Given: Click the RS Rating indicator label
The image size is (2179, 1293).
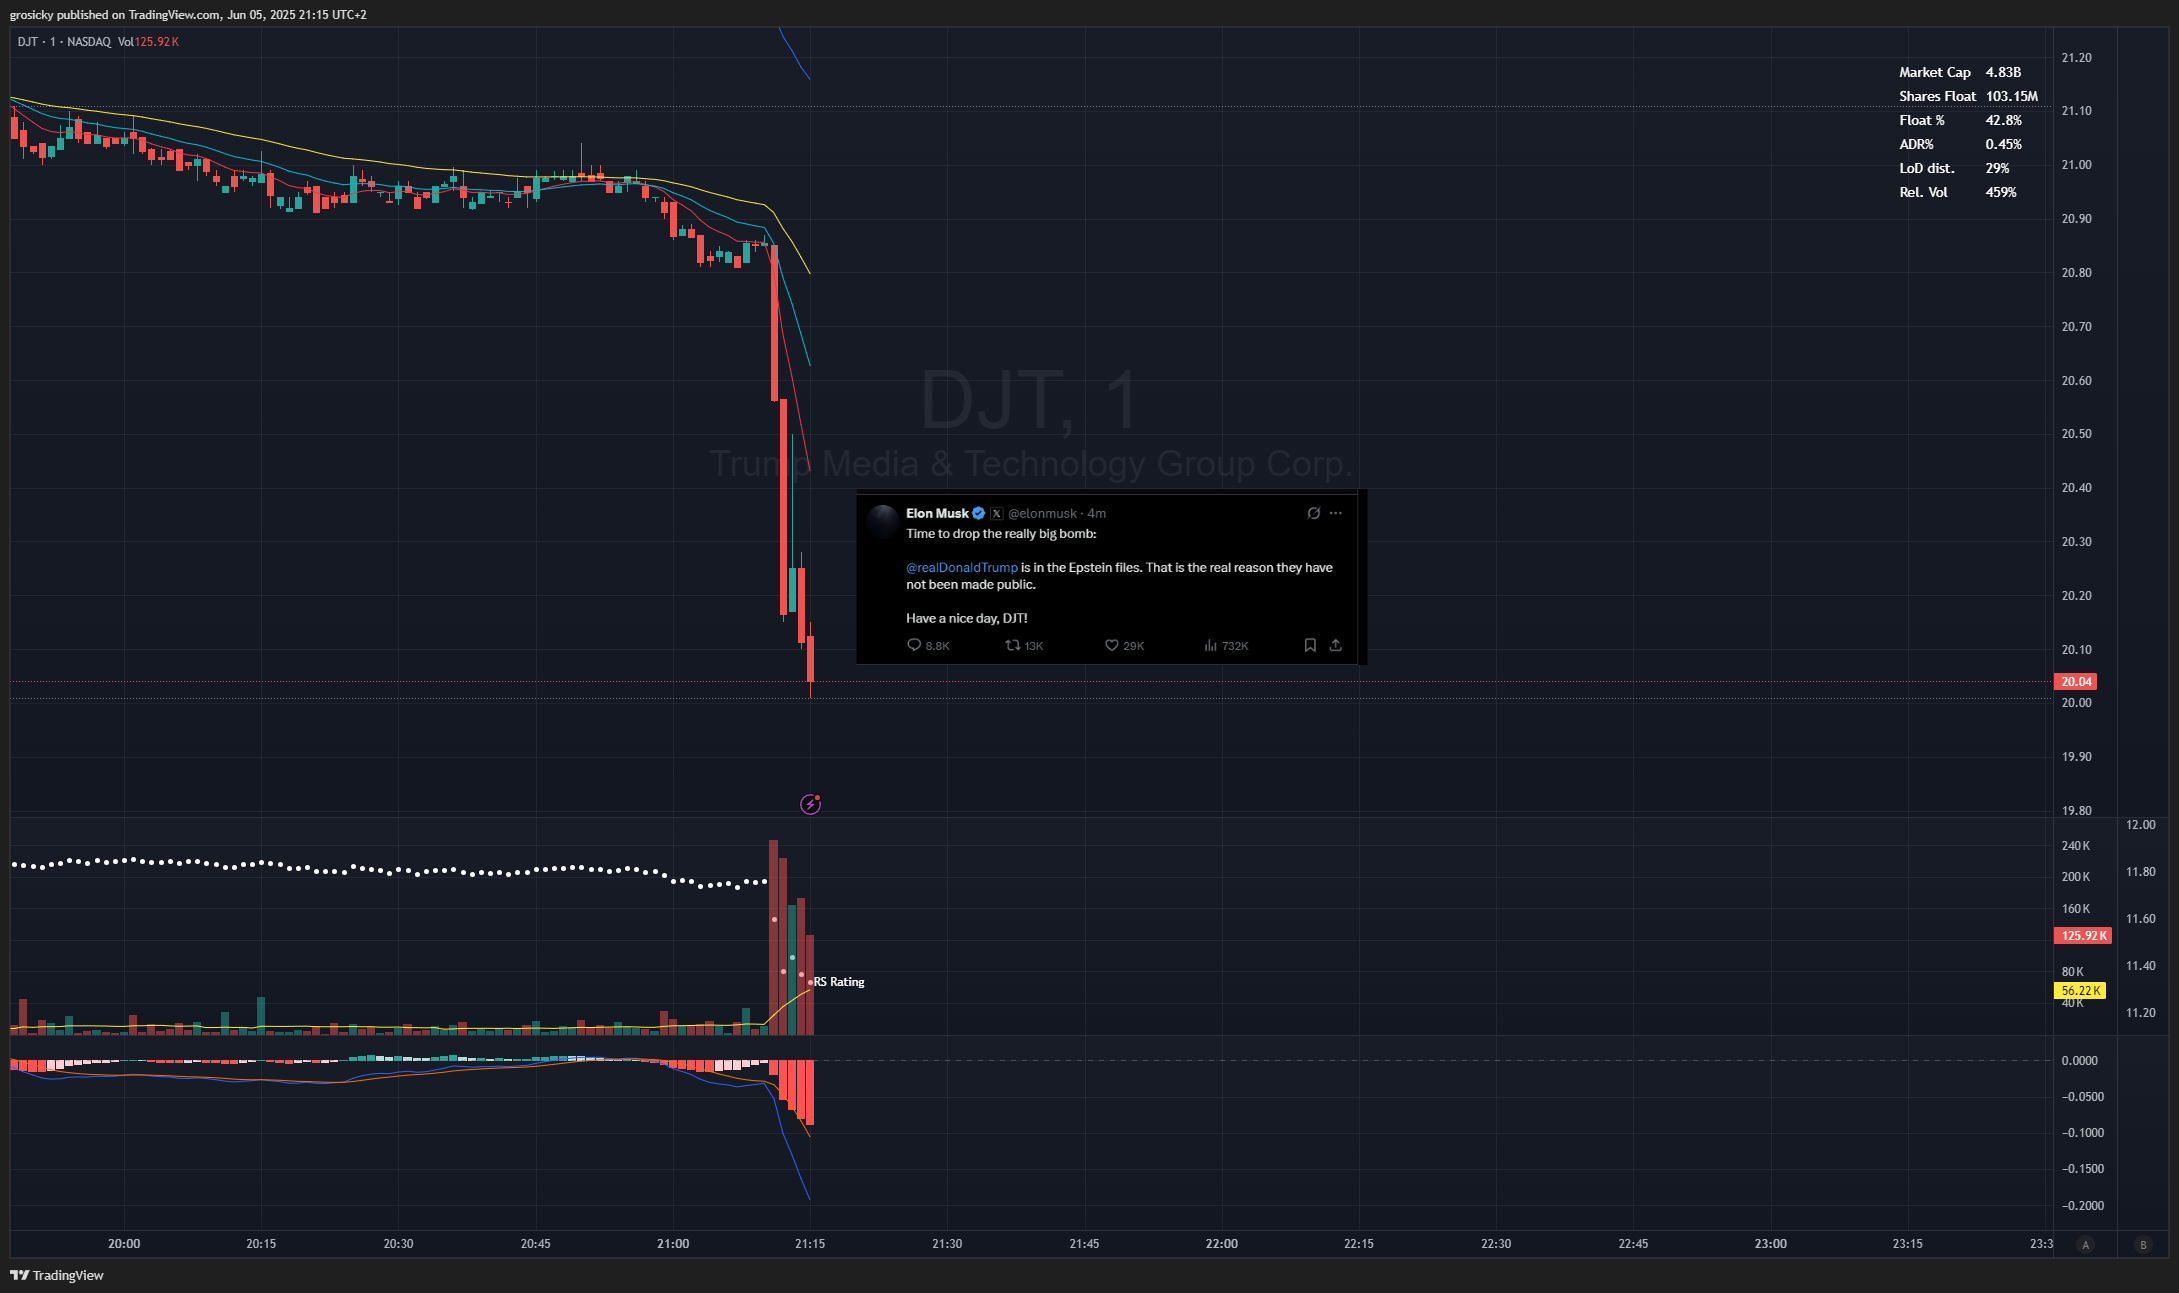Looking at the screenshot, I should point(839,982).
